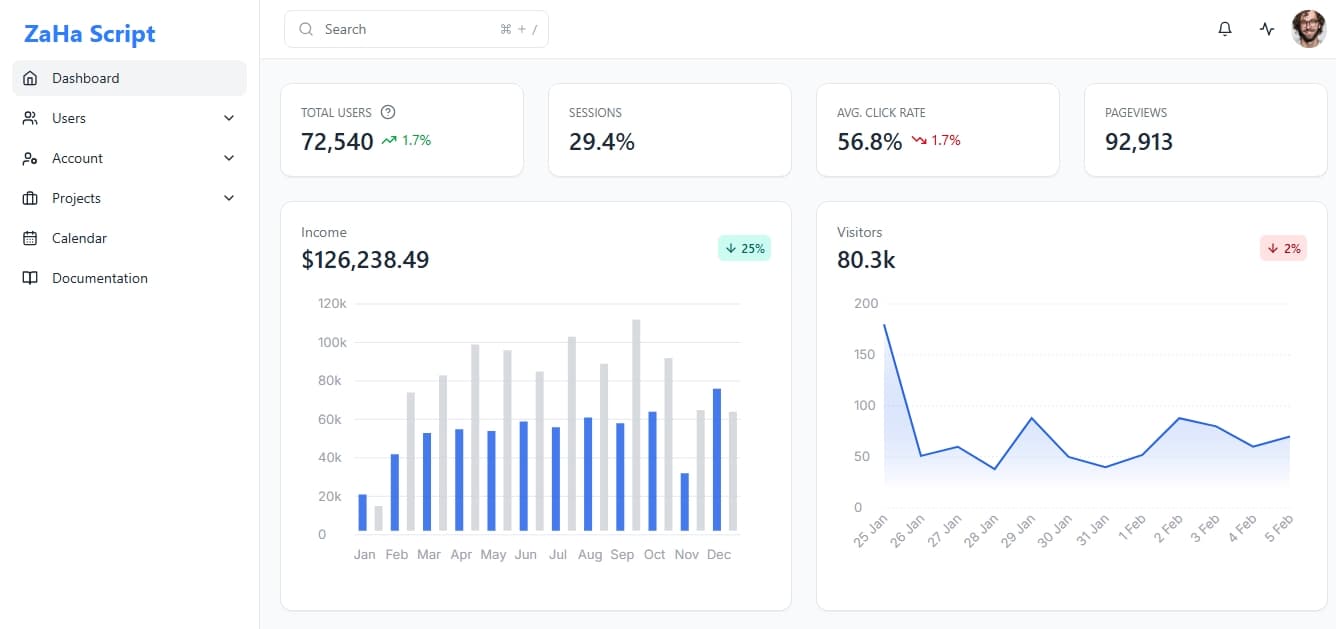Focus the Search input field
The height and width of the screenshot is (629, 1336).
[x=410, y=29]
